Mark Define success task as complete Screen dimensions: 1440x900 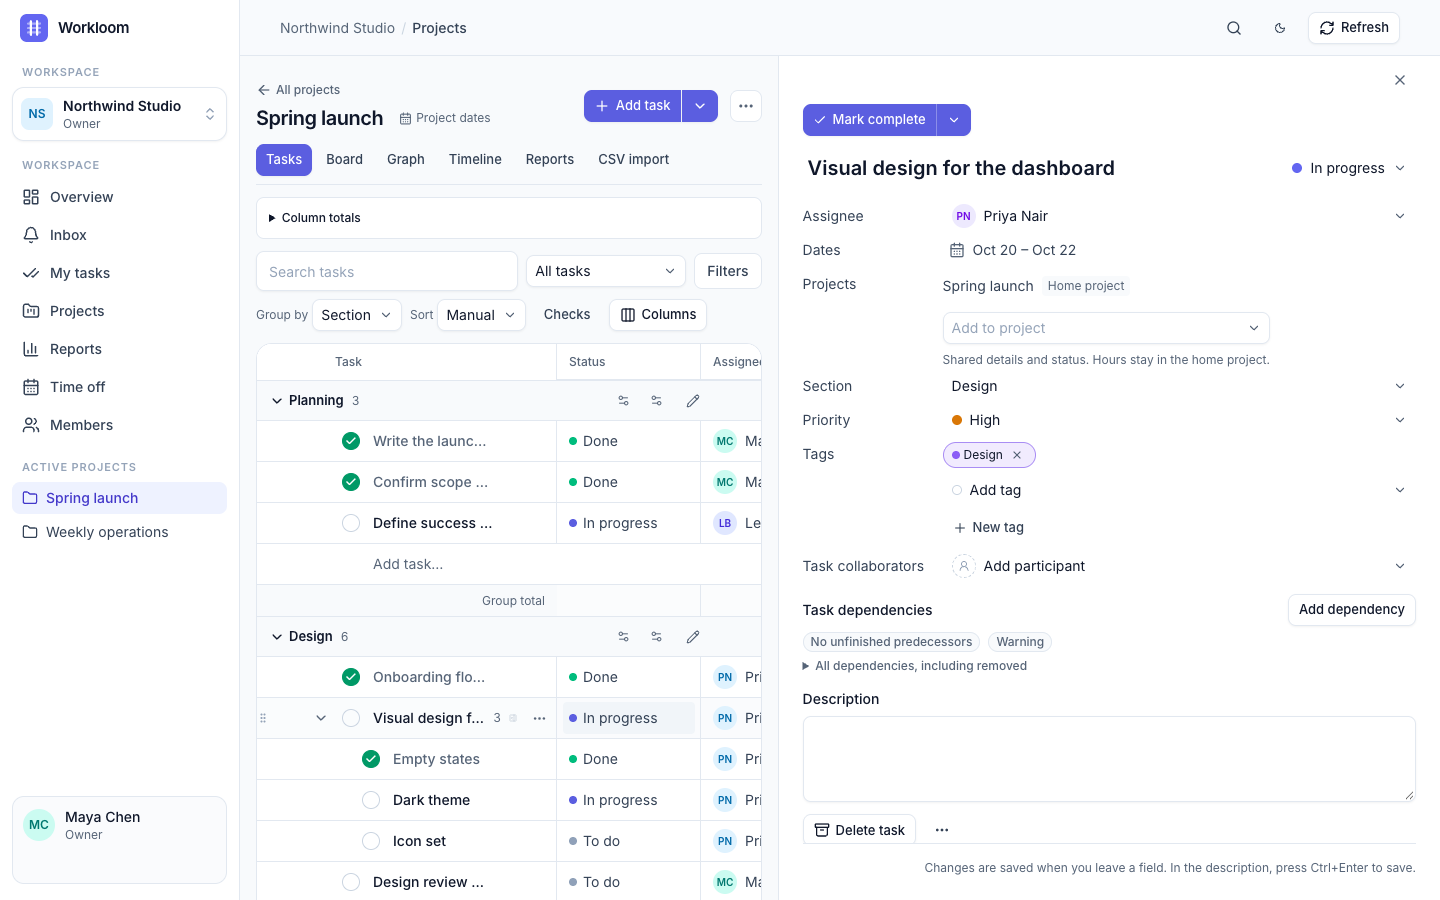click(x=351, y=523)
